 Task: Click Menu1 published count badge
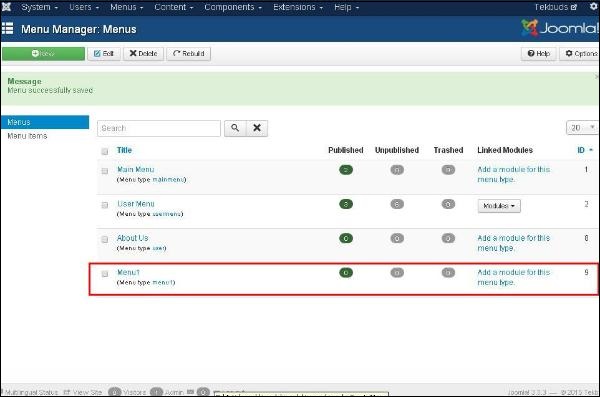346,273
